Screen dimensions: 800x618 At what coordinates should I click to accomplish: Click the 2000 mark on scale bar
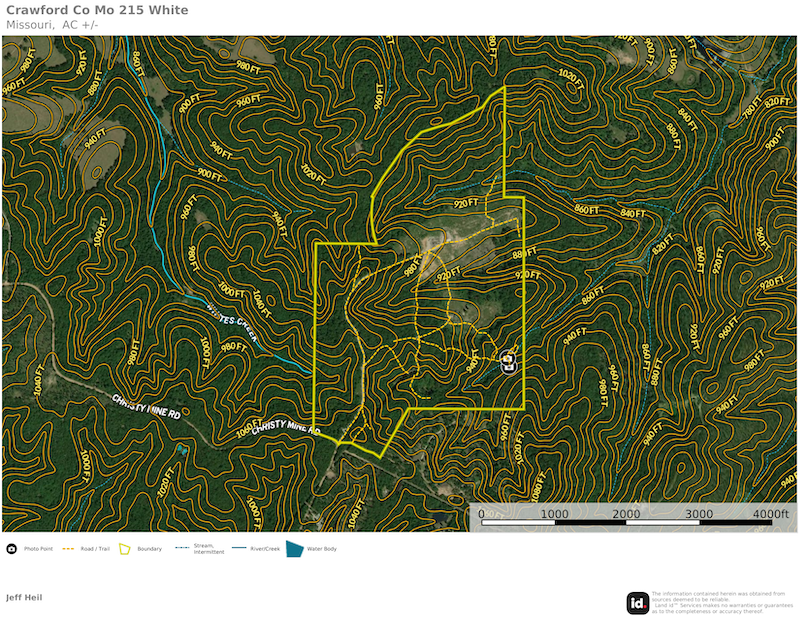[x=626, y=514]
